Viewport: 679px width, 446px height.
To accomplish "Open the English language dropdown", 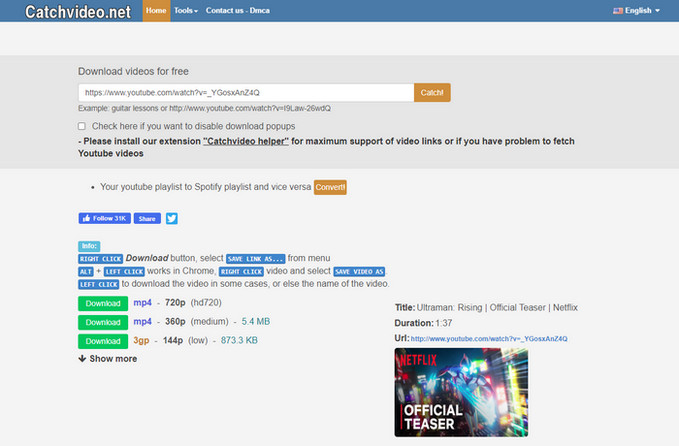I will (637, 10).
